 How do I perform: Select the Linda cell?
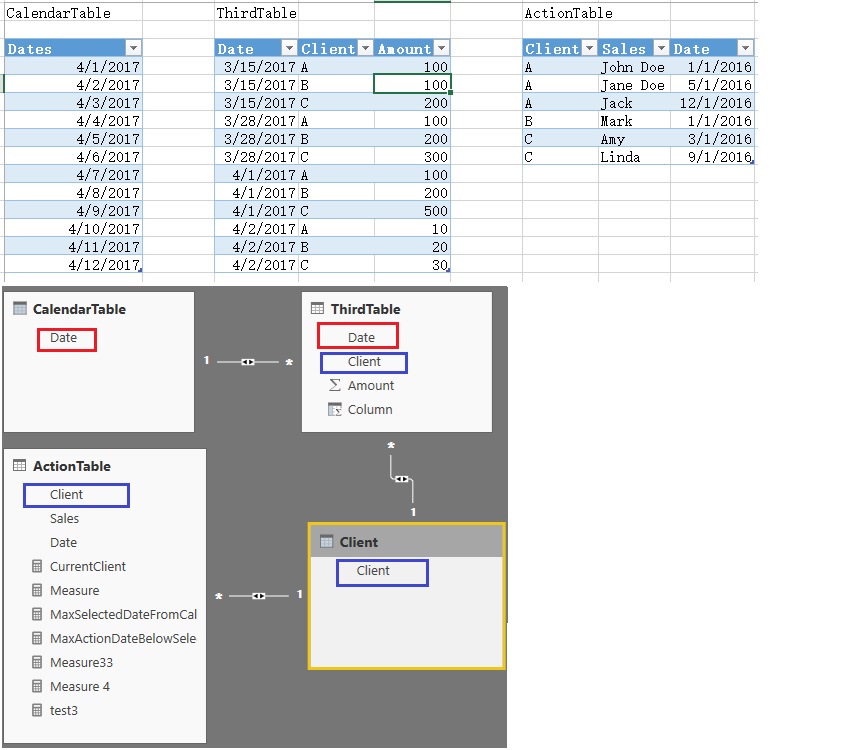pos(634,156)
